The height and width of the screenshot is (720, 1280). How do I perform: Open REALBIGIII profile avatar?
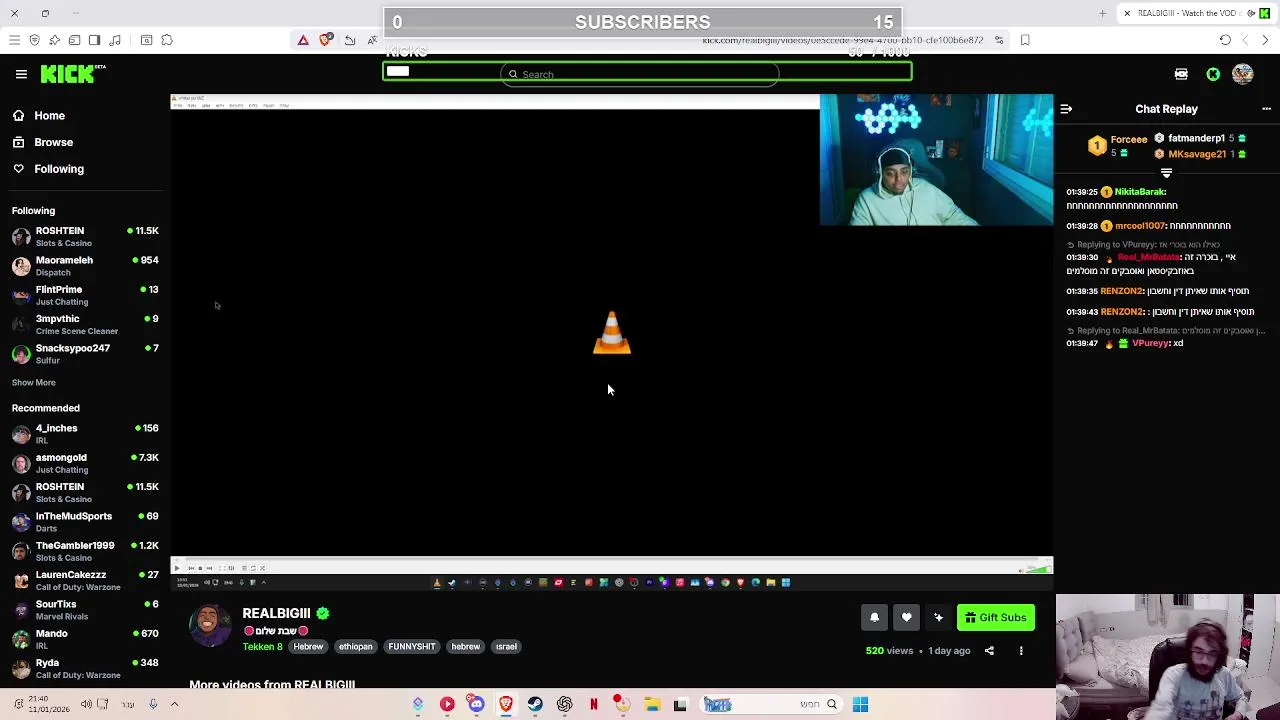click(x=209, y=627)
